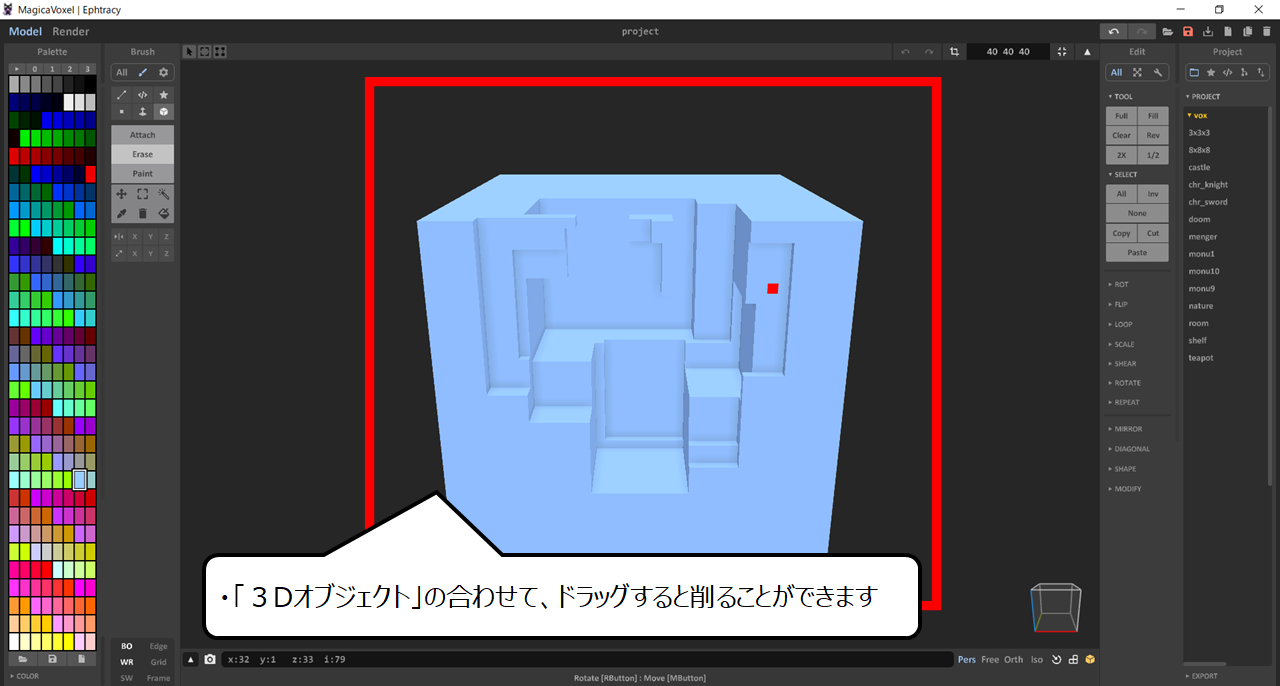Toggle Grid display option
Screen dimensions: 1280x686
click(158, 662)
